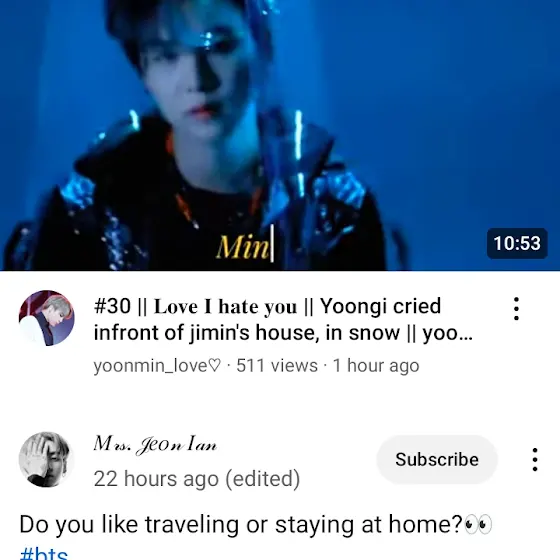560x560 pixels.
Task: Click the '22 hours ago (edited)' timestamp
Action: 197,479
